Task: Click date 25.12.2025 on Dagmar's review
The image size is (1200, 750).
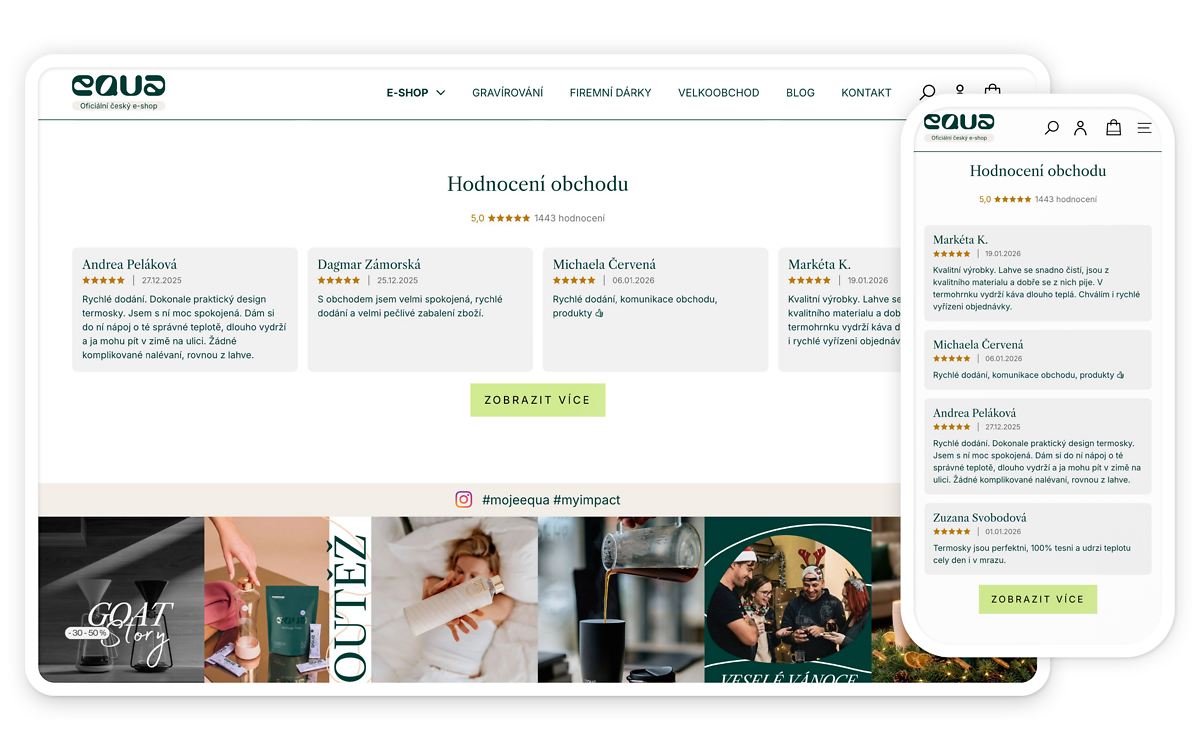Action: coord(398,281)
